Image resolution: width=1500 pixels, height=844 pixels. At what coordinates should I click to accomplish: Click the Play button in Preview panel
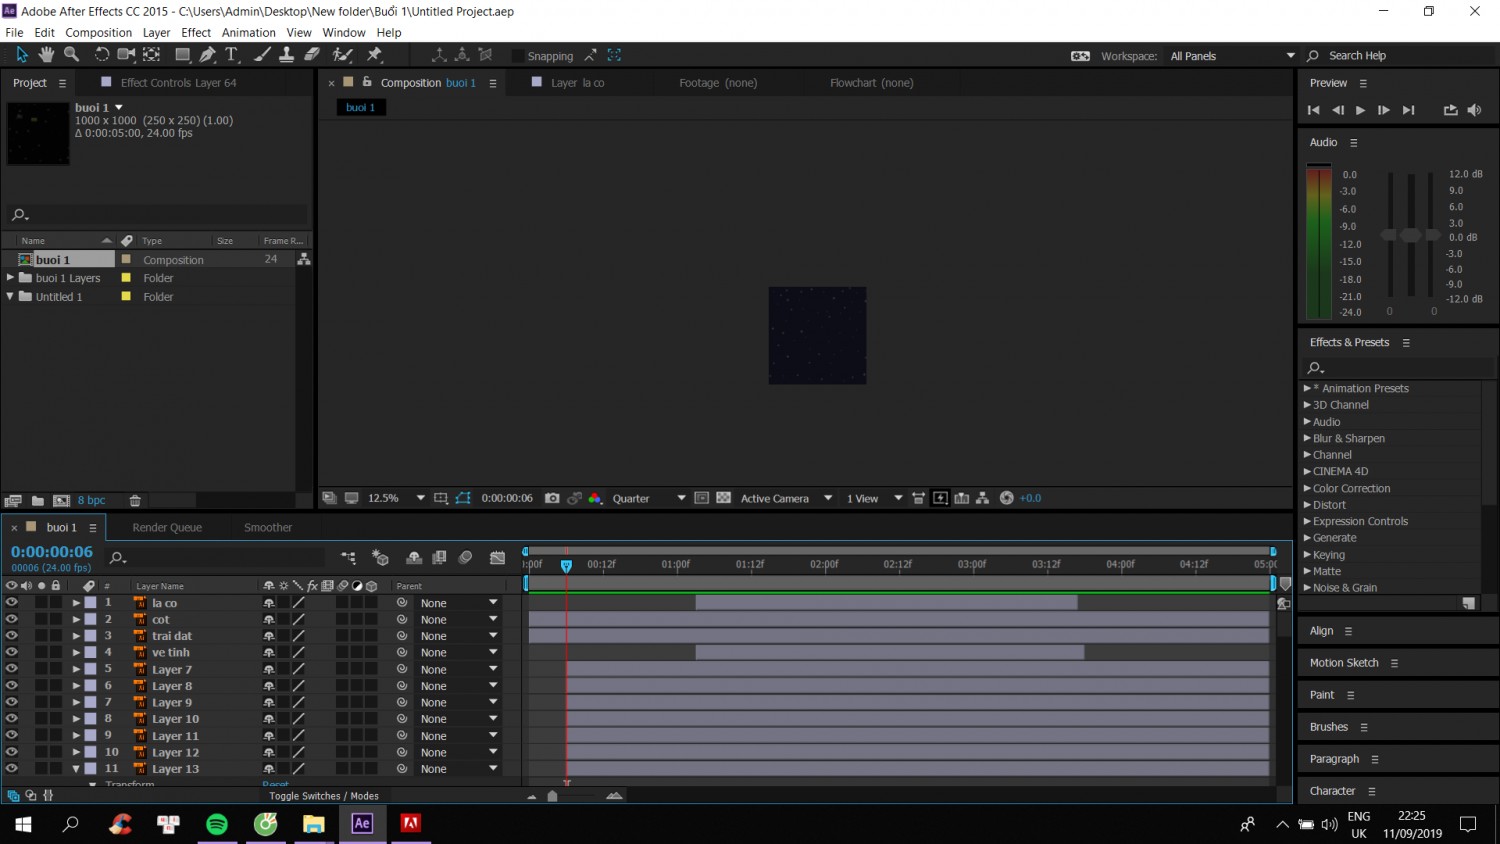(x=1360, y=110)
